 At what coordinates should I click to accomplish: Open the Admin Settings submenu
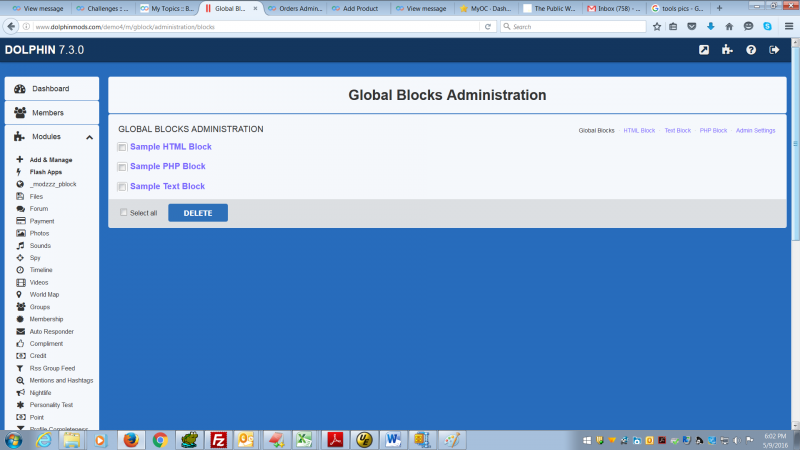(x=755, y=131)
